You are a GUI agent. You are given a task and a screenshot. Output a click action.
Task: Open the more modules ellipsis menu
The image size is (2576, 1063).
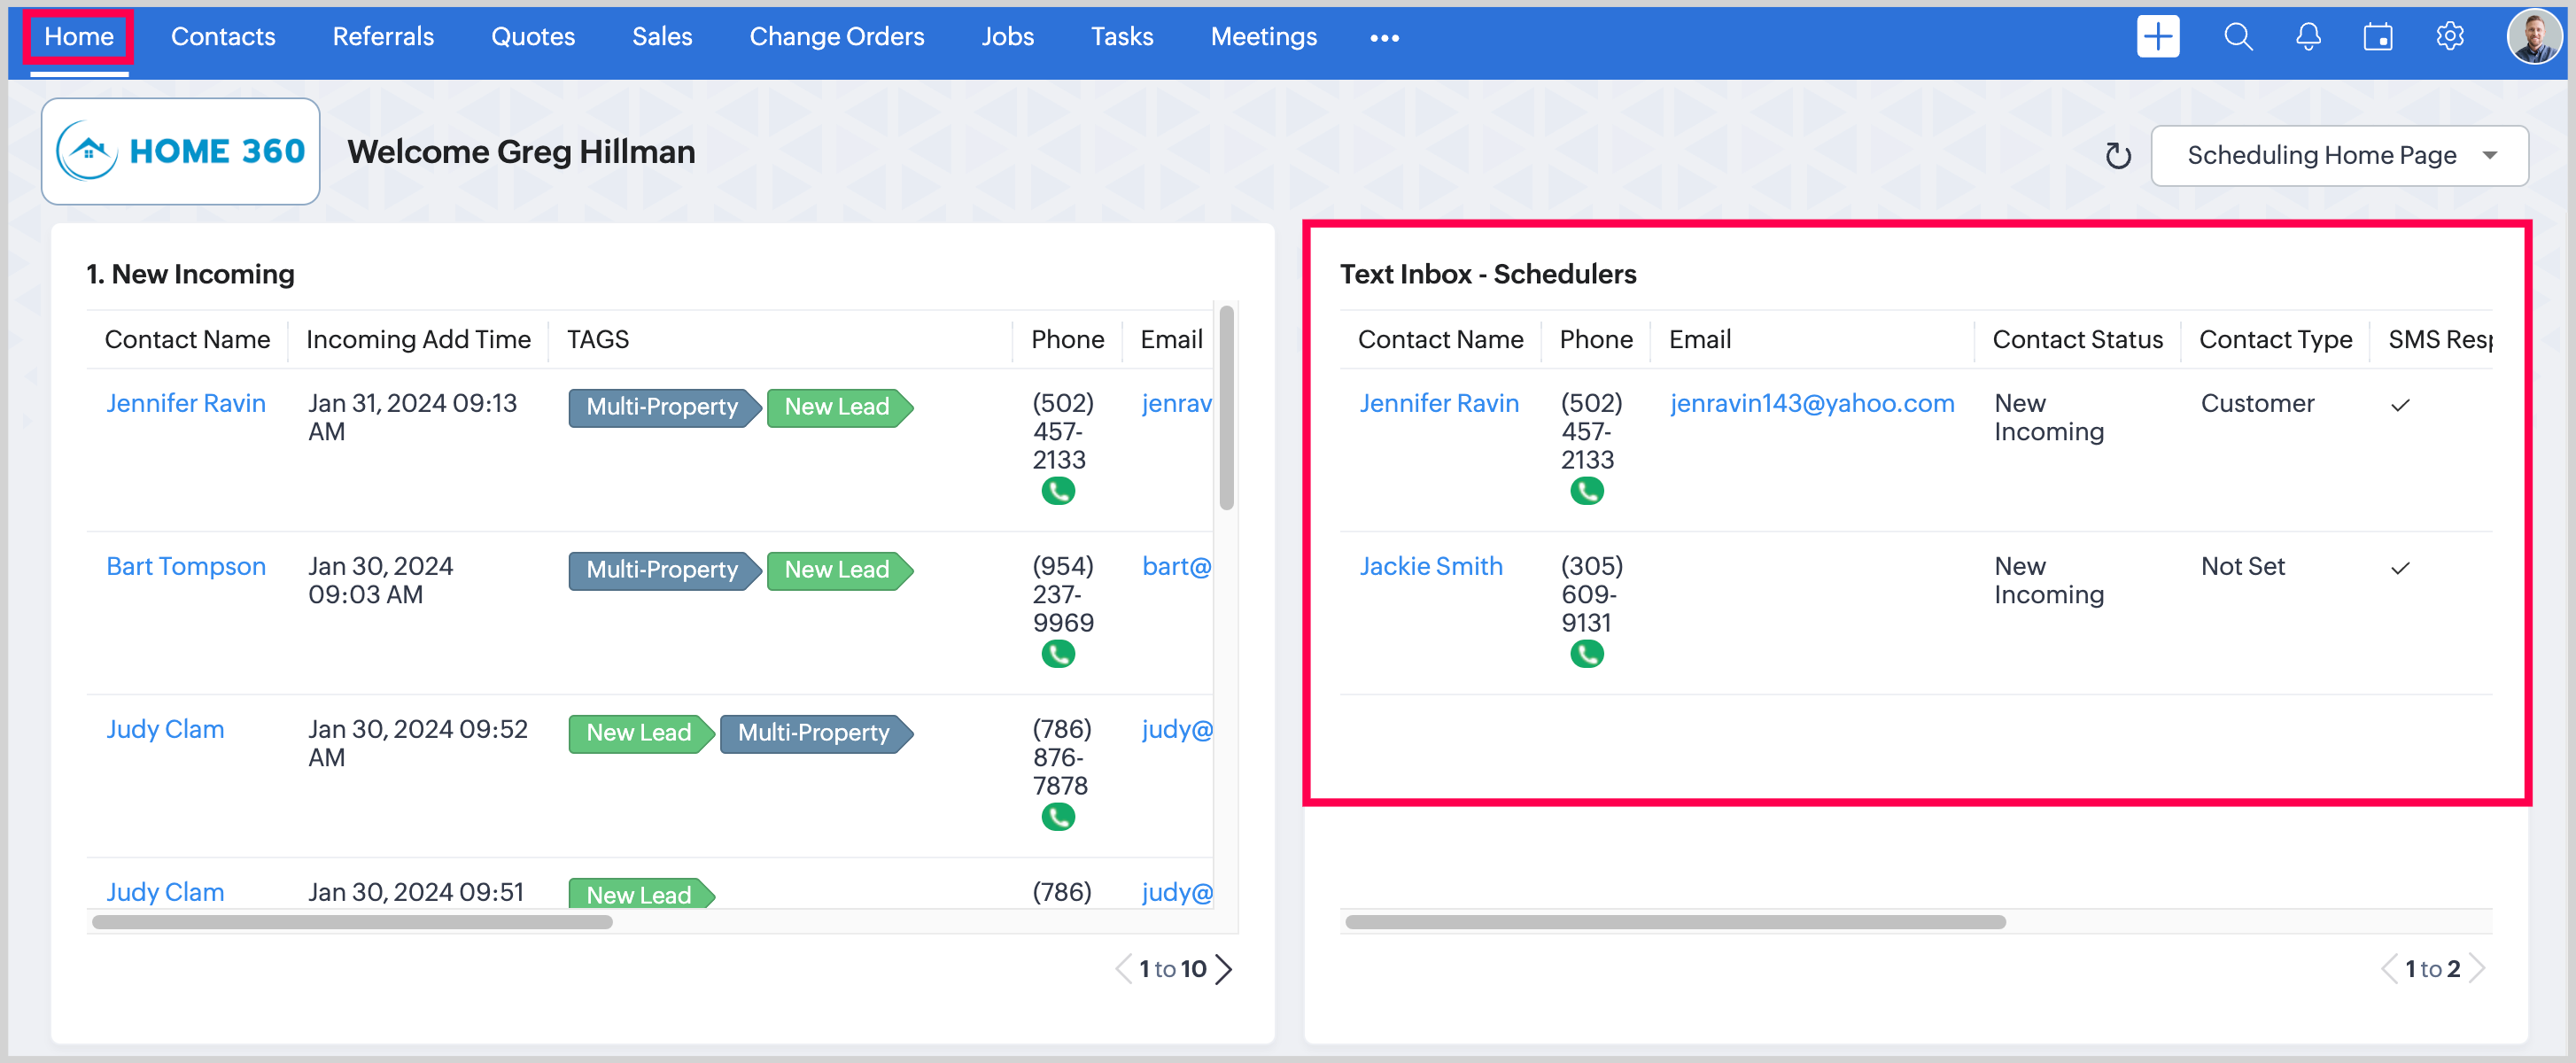(1384, 38)
